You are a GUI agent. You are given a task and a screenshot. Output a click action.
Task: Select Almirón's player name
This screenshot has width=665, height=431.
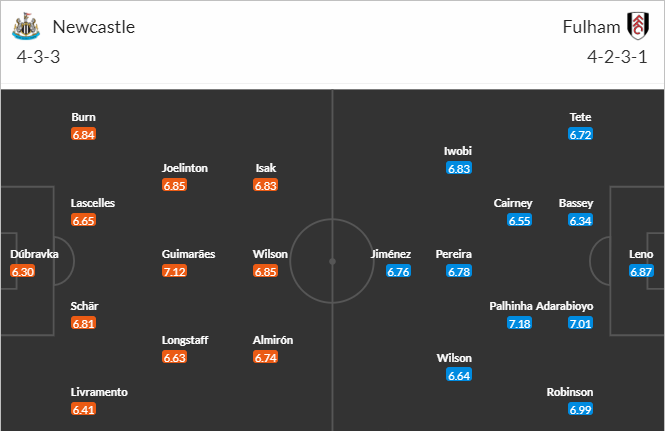tap(273, 340)
